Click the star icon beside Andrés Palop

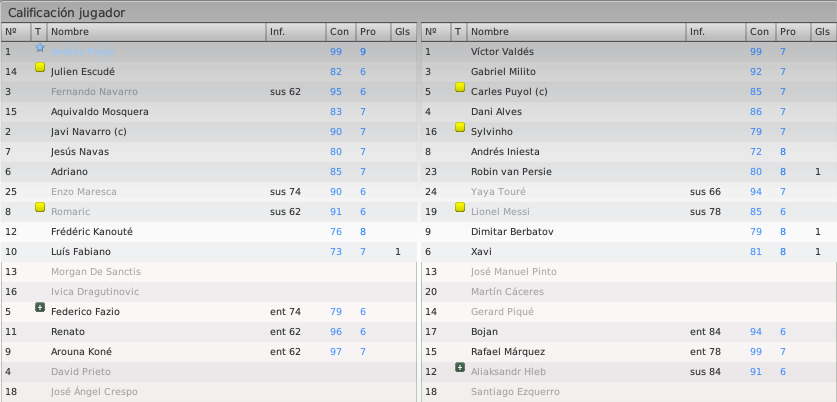(40, 48)
